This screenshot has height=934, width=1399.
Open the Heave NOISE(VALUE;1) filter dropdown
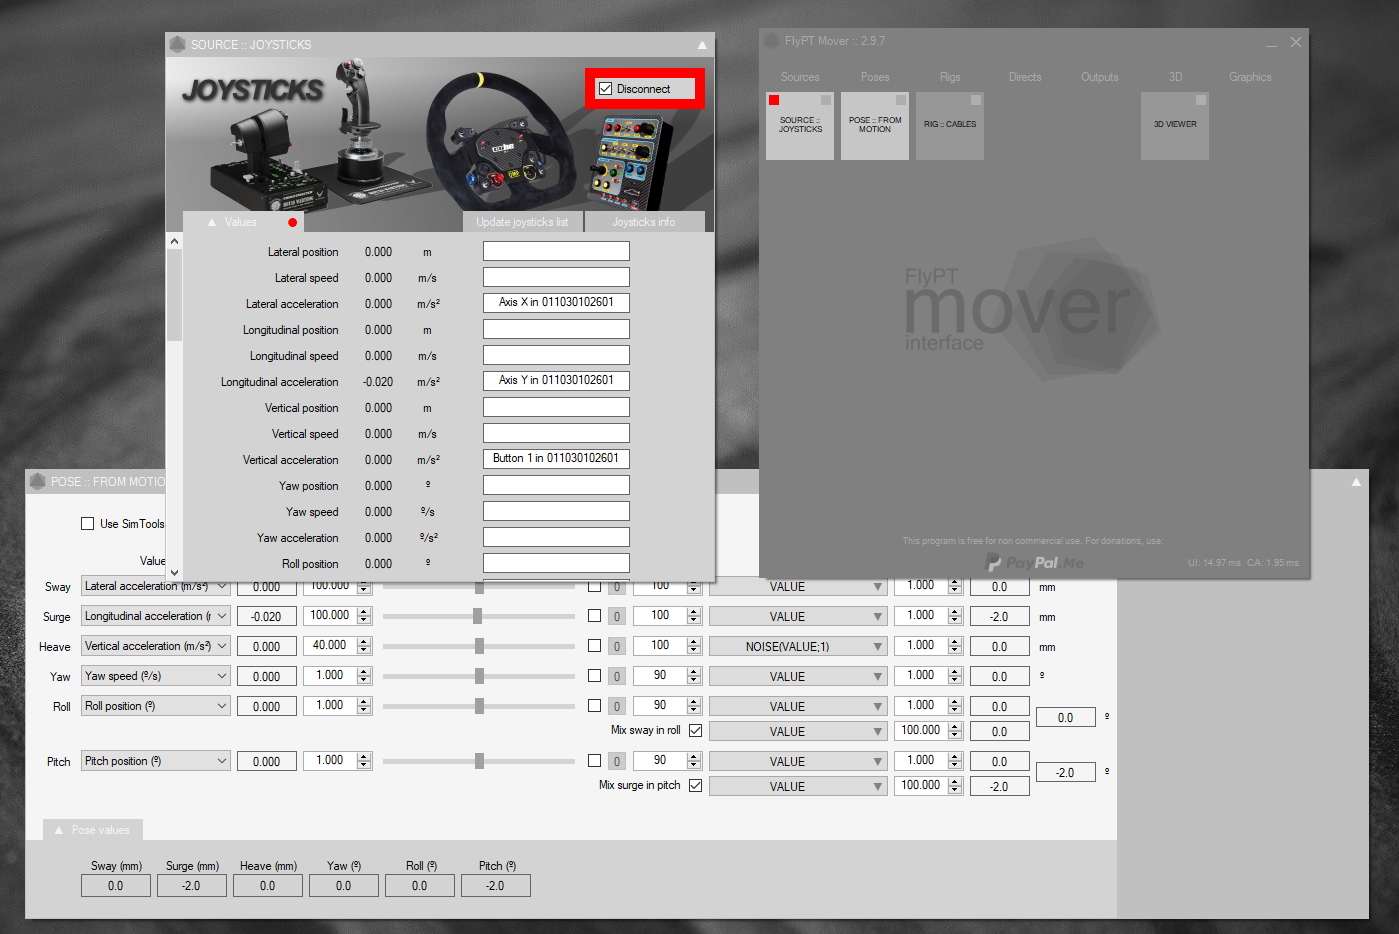pos(798,646)
